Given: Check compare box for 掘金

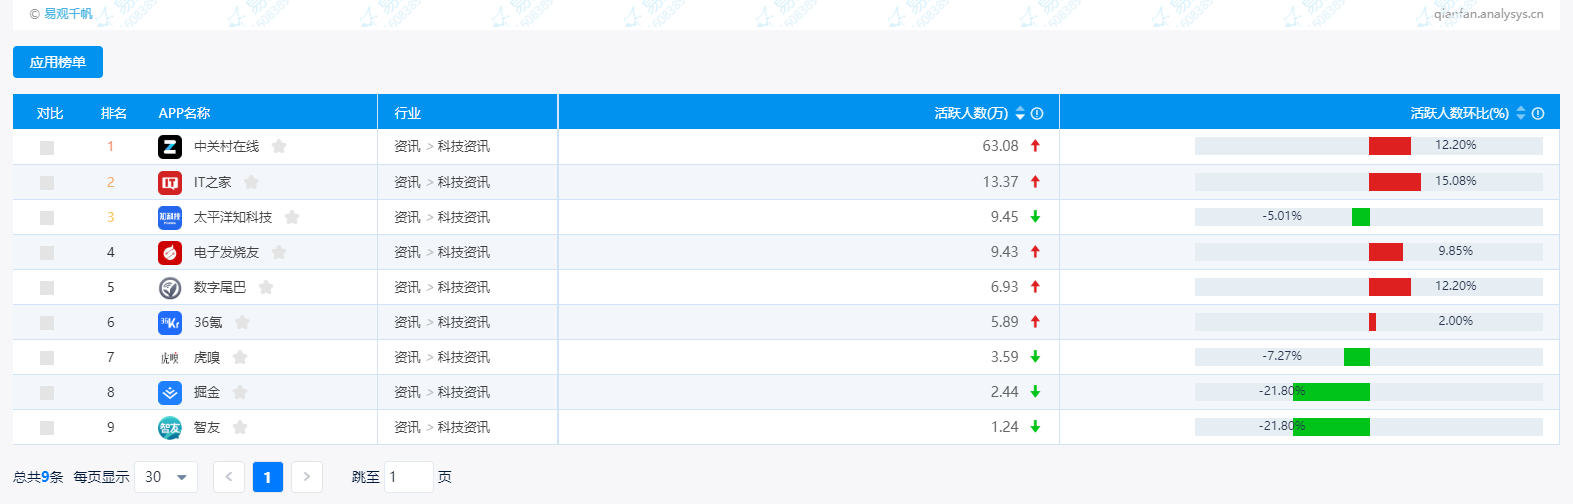Looking at the screenshot, I should pos(47,392).
